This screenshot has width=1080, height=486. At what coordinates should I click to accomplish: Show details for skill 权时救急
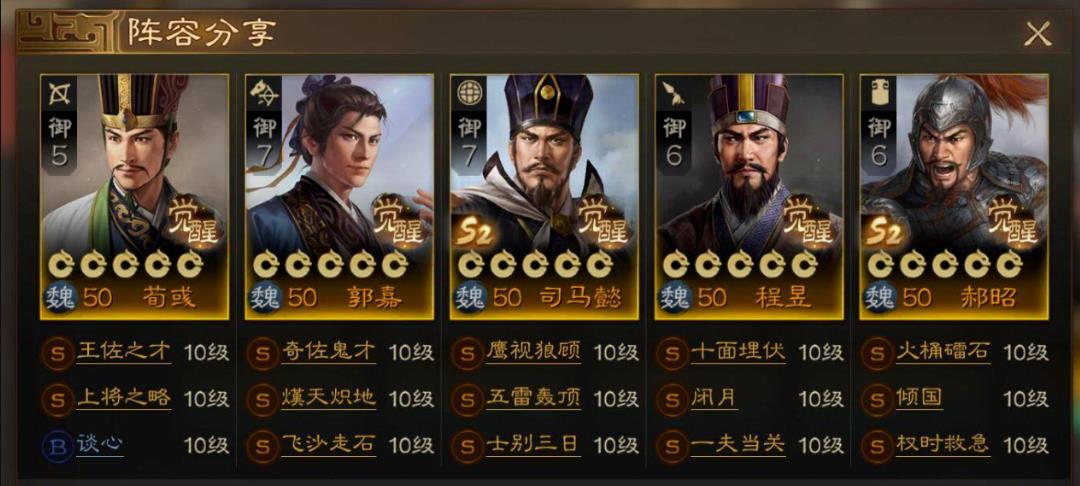(x=942, y=444)
